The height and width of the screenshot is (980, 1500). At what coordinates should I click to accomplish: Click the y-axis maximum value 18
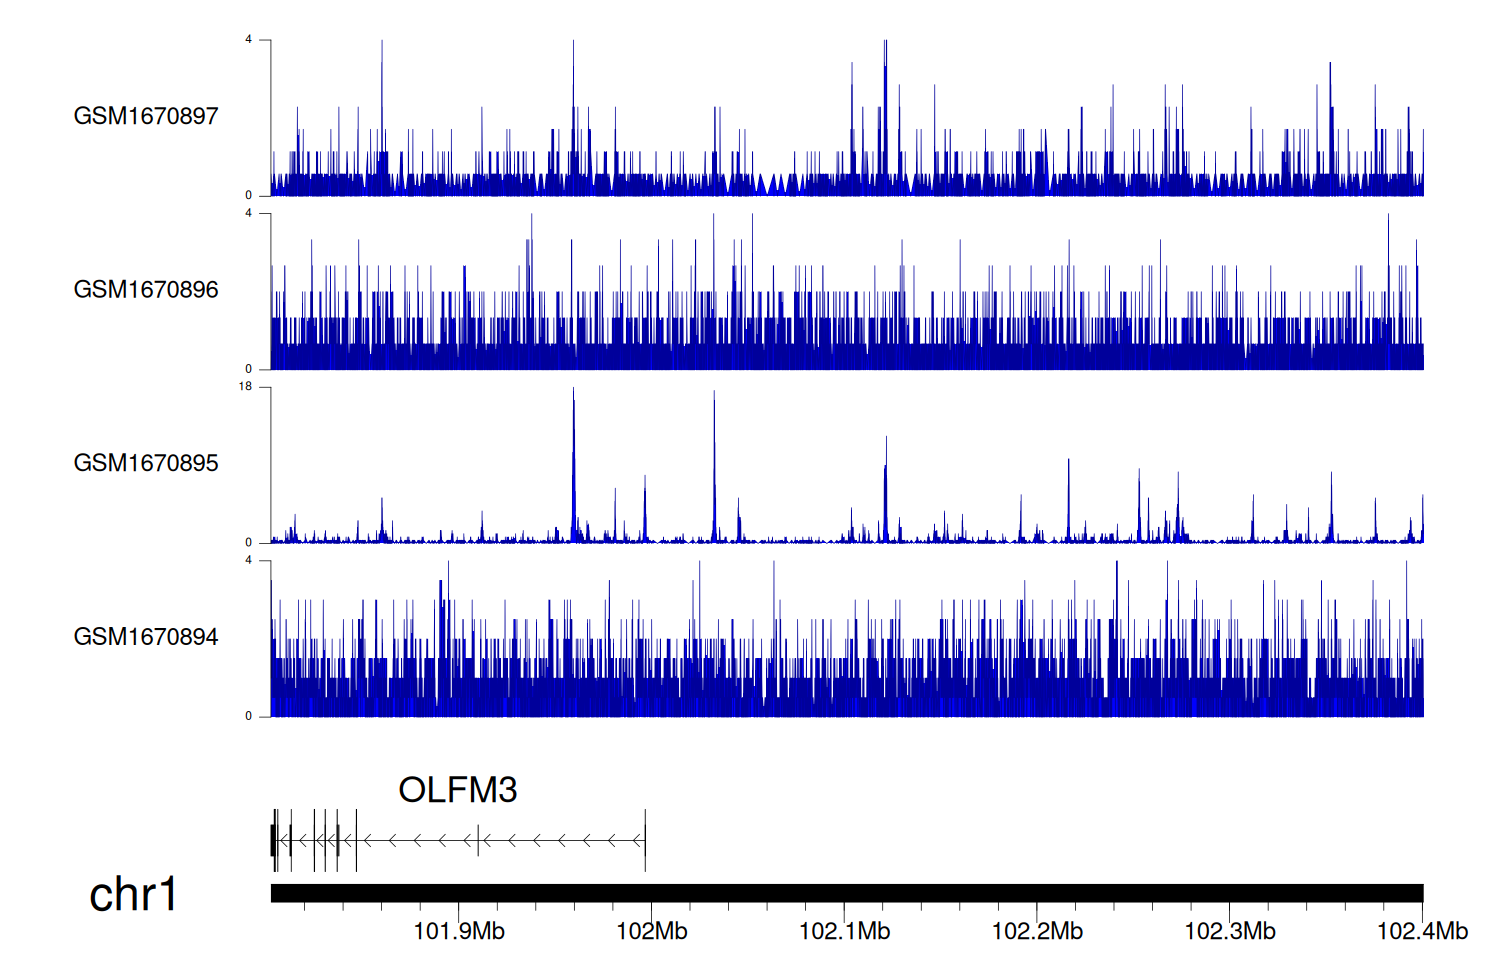point(245,387)
